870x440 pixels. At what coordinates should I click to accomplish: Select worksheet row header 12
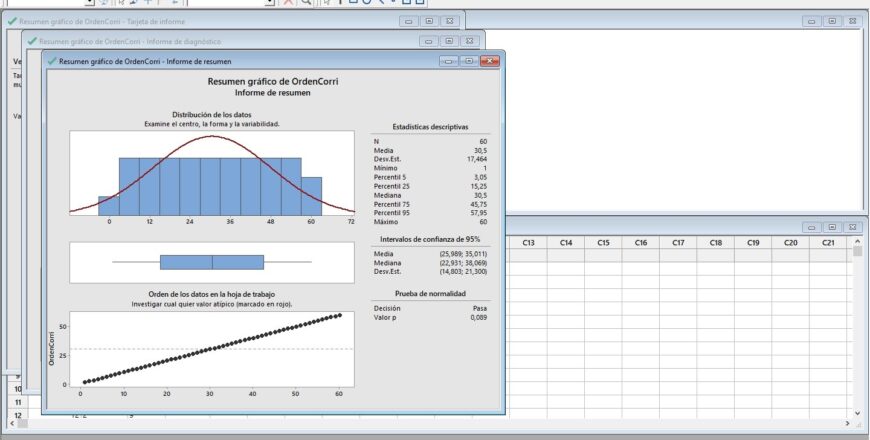pyautogui.click(x=18, y=414)
